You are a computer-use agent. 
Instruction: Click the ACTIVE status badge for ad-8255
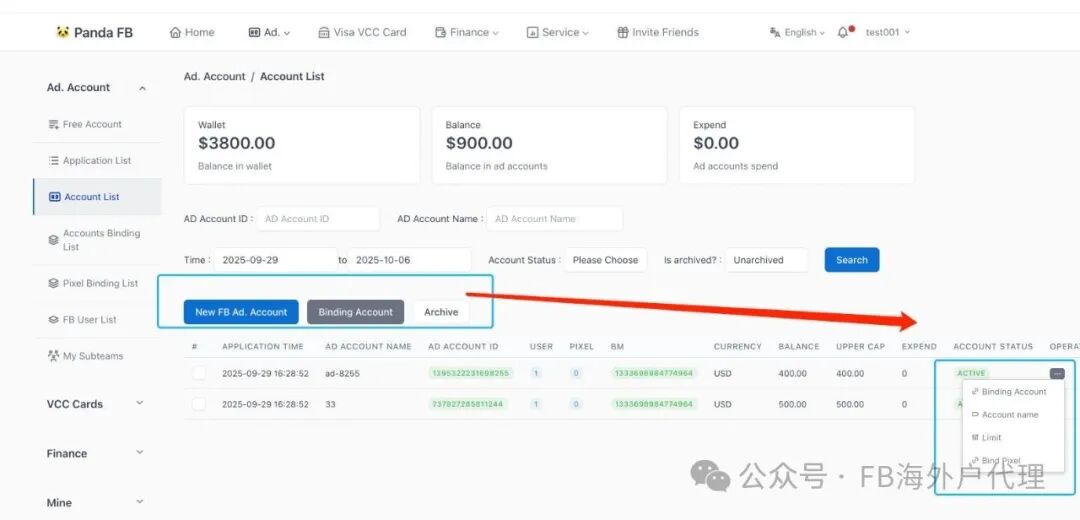point(971,373)
